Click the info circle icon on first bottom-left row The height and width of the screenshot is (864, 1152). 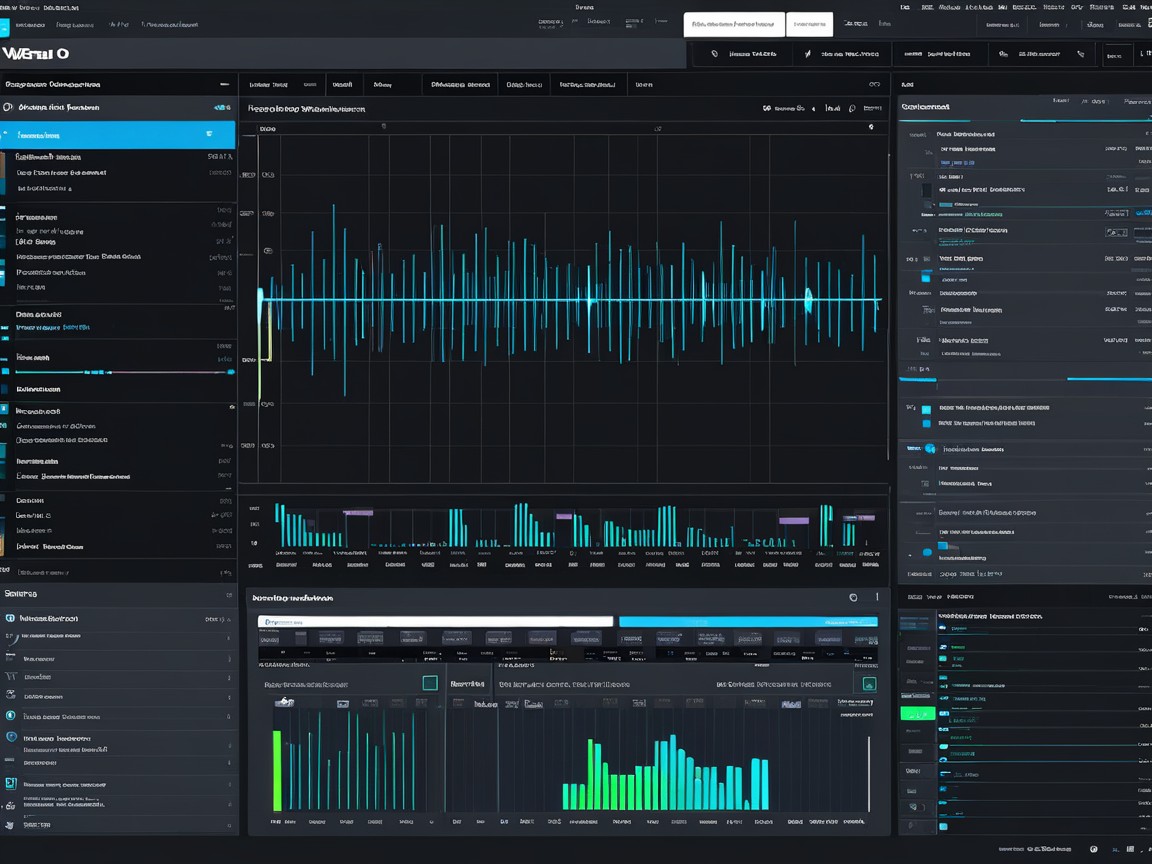10,619
